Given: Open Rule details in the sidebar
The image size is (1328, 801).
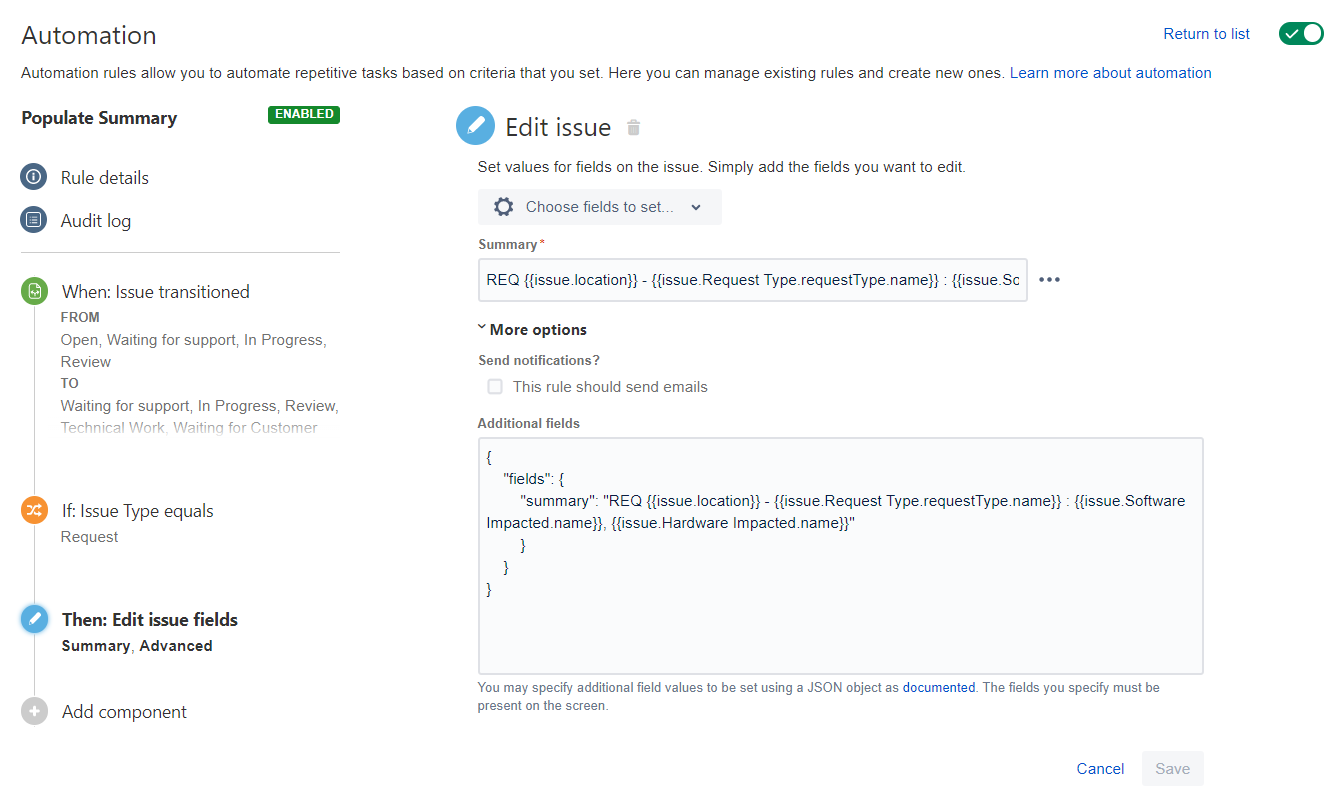Looking at the screenshot, I should pyautogui.click(x=105, y=177).
